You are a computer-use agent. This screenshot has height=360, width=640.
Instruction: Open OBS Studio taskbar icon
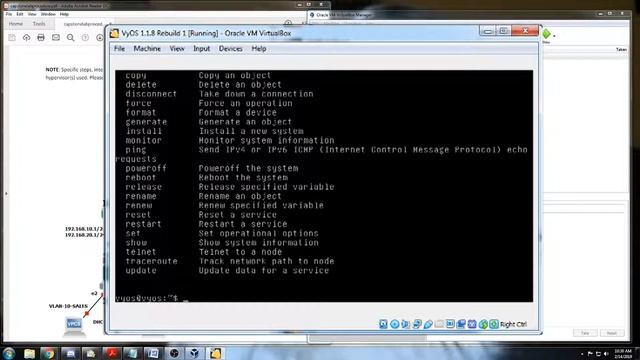[x=174, y=353]
